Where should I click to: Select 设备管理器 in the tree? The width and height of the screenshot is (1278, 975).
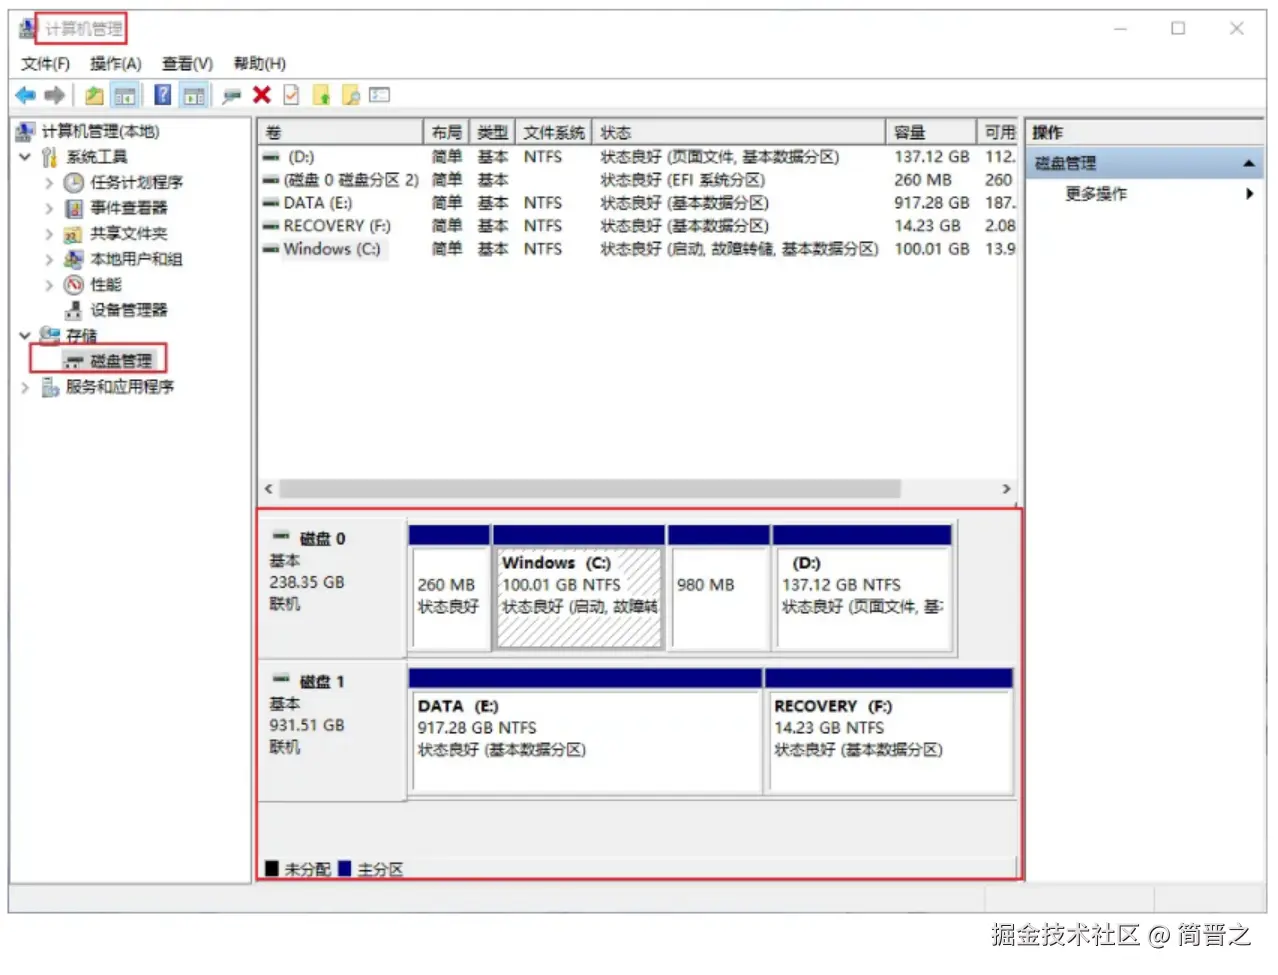click(x=129, y=310)
